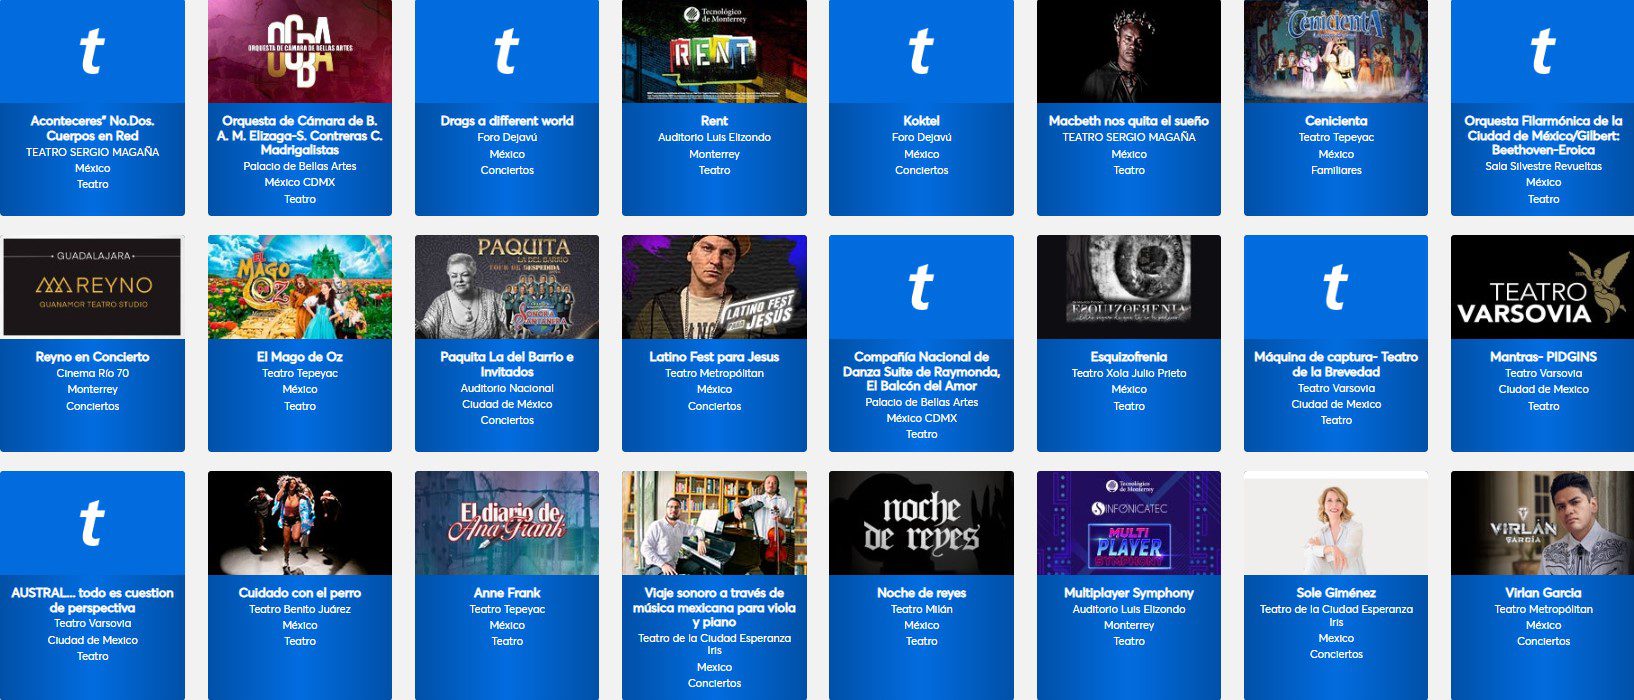This screenshot has height=700, width=1634.
Task: Open the Anne Frank event title
Action: pos(507,593)
